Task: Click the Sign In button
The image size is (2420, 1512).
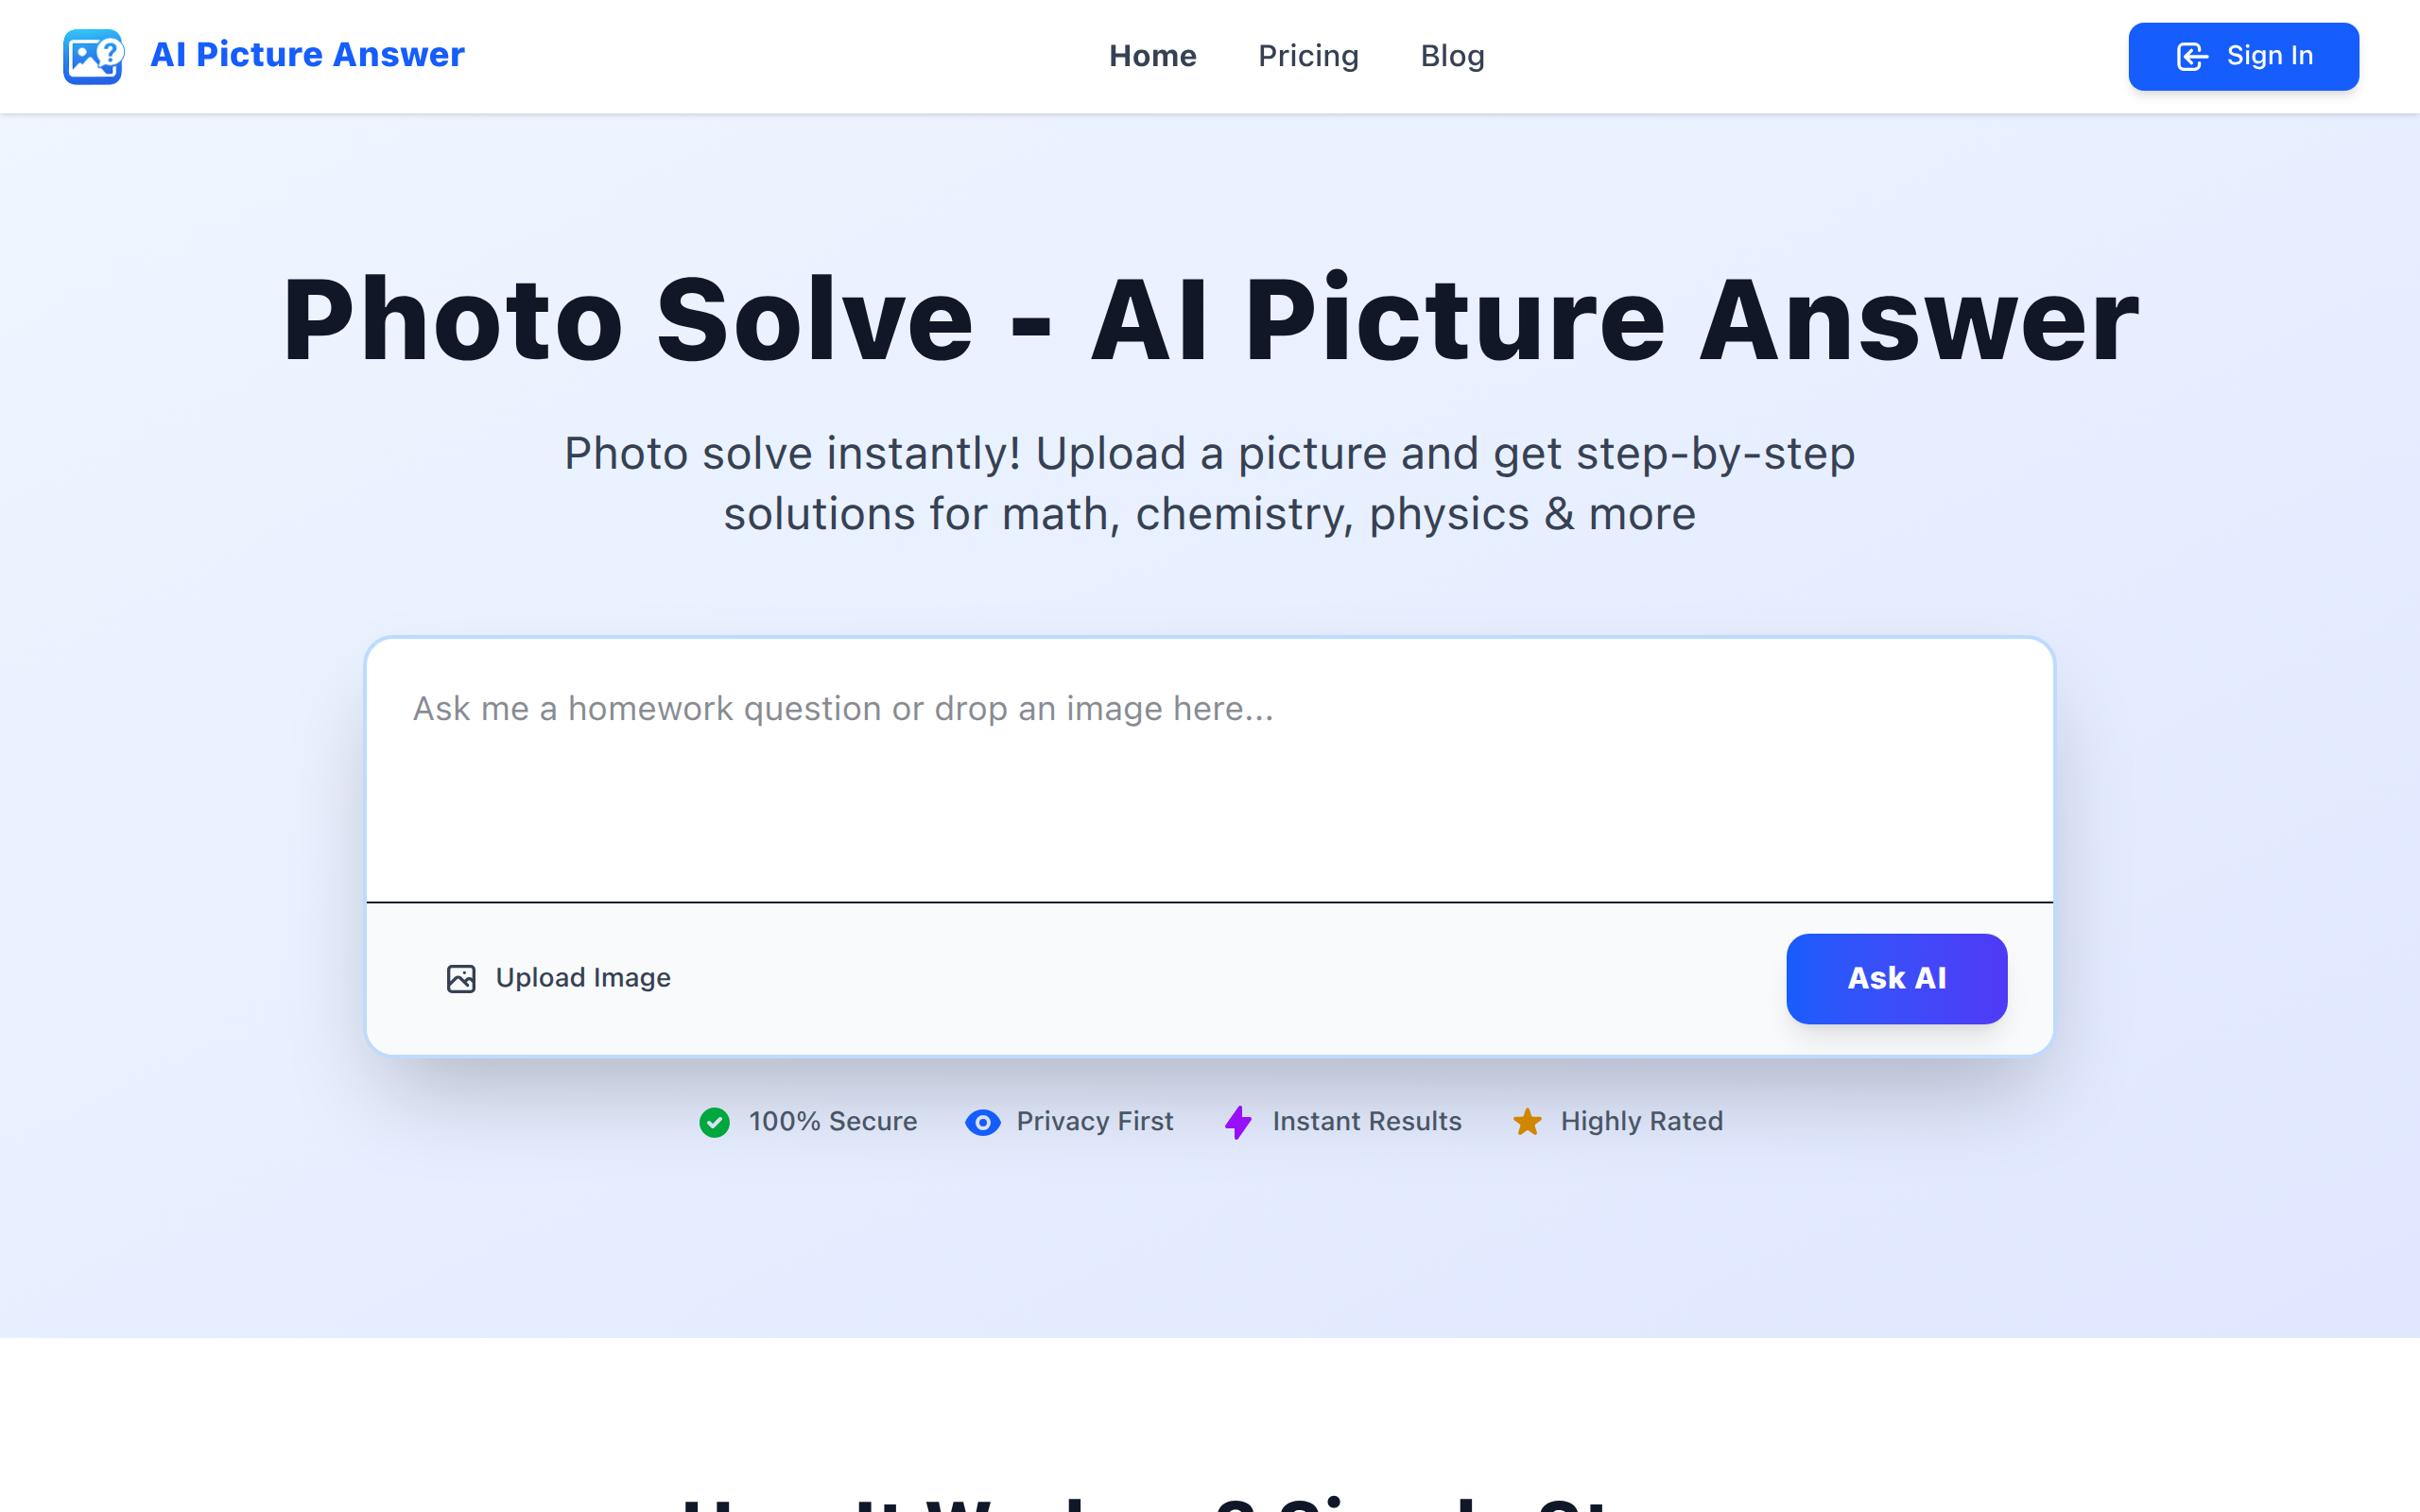Action: tap(2243, 56)
